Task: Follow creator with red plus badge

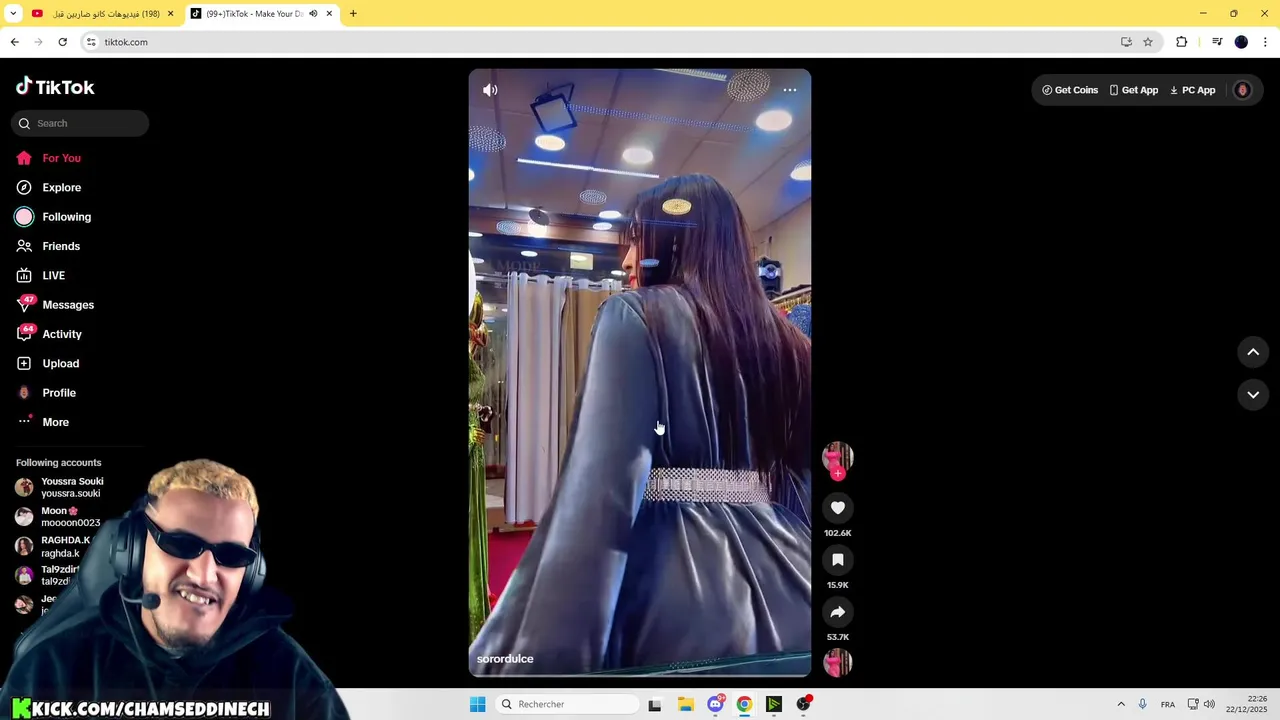Action: (838, 474)
